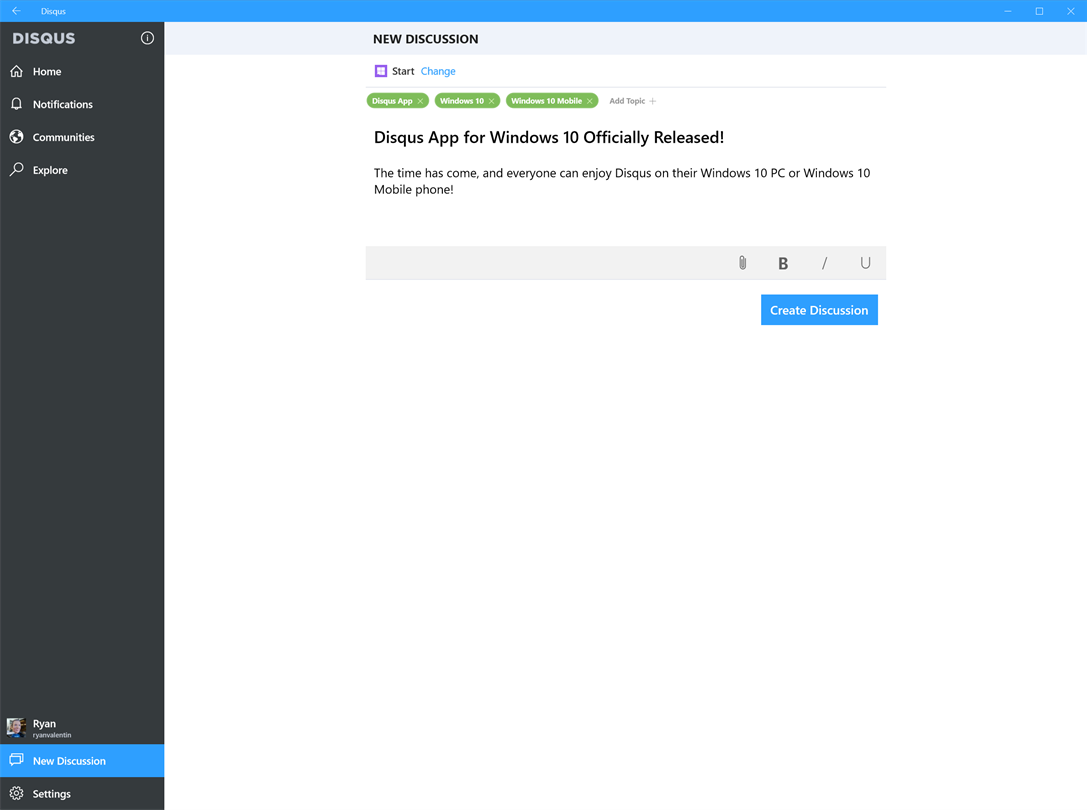This screenshot has width=1087, height=810.
Task: Toggle italic formatting
Action: click(824, 264)
